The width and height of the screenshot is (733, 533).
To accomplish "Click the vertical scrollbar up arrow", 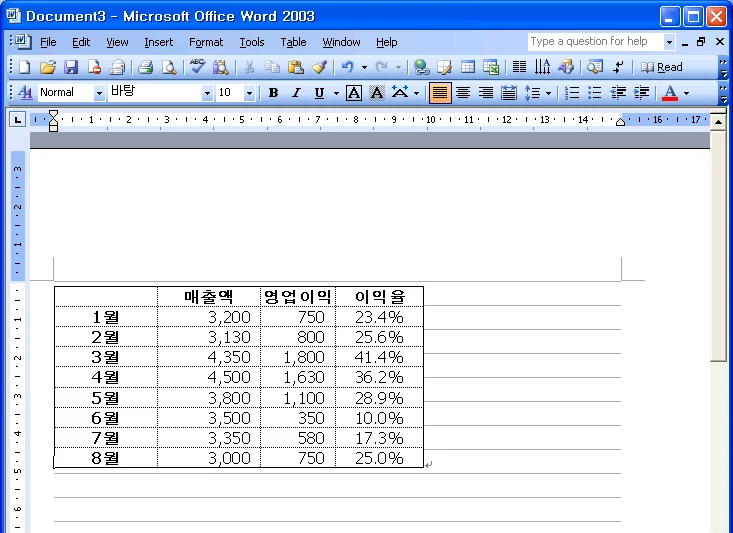I will [718, 122].
